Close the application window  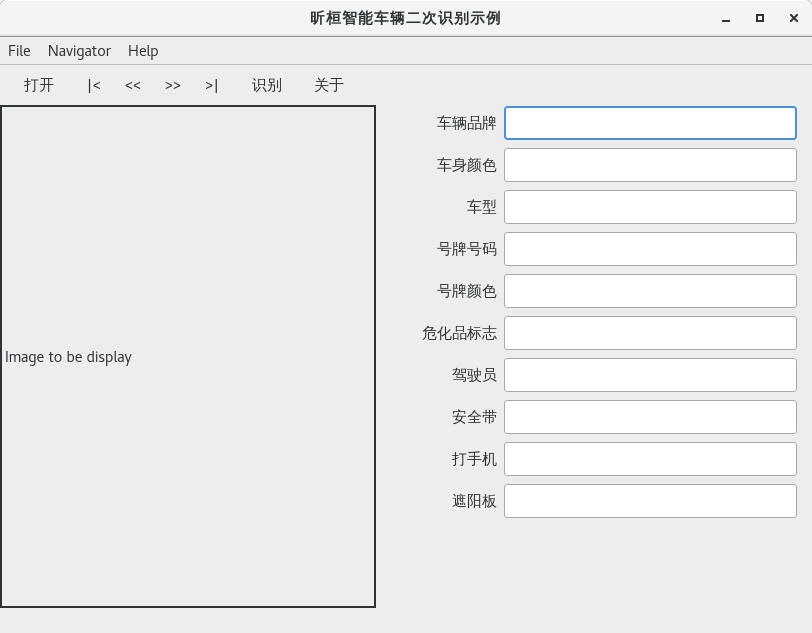[x=794, y=19]
